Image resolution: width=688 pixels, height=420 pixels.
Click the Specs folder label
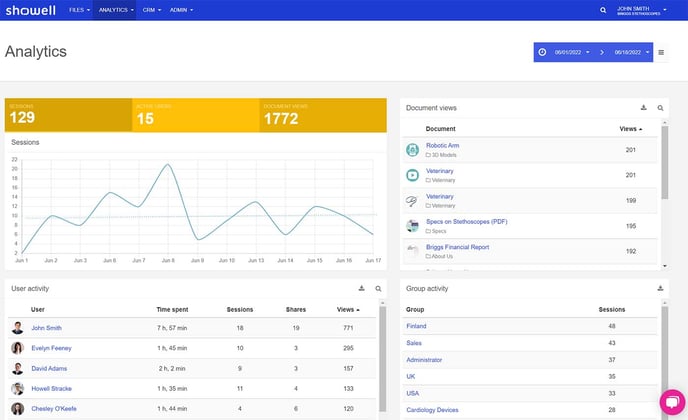(x=436, y=231)
